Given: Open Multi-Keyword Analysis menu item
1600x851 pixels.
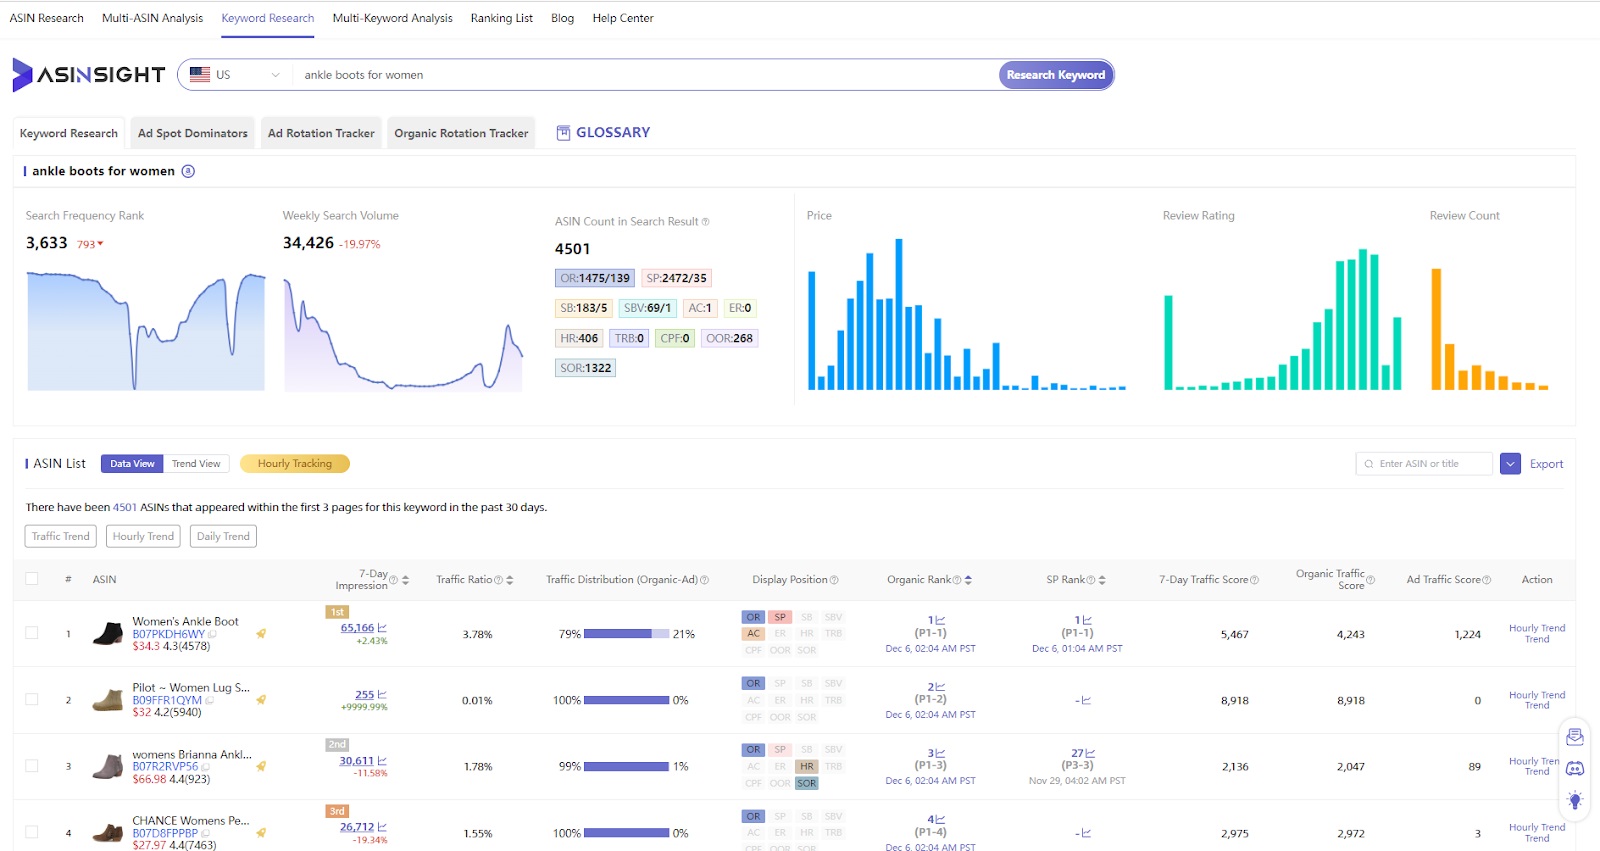Looking at the screenshot, I should pos(392,18).
